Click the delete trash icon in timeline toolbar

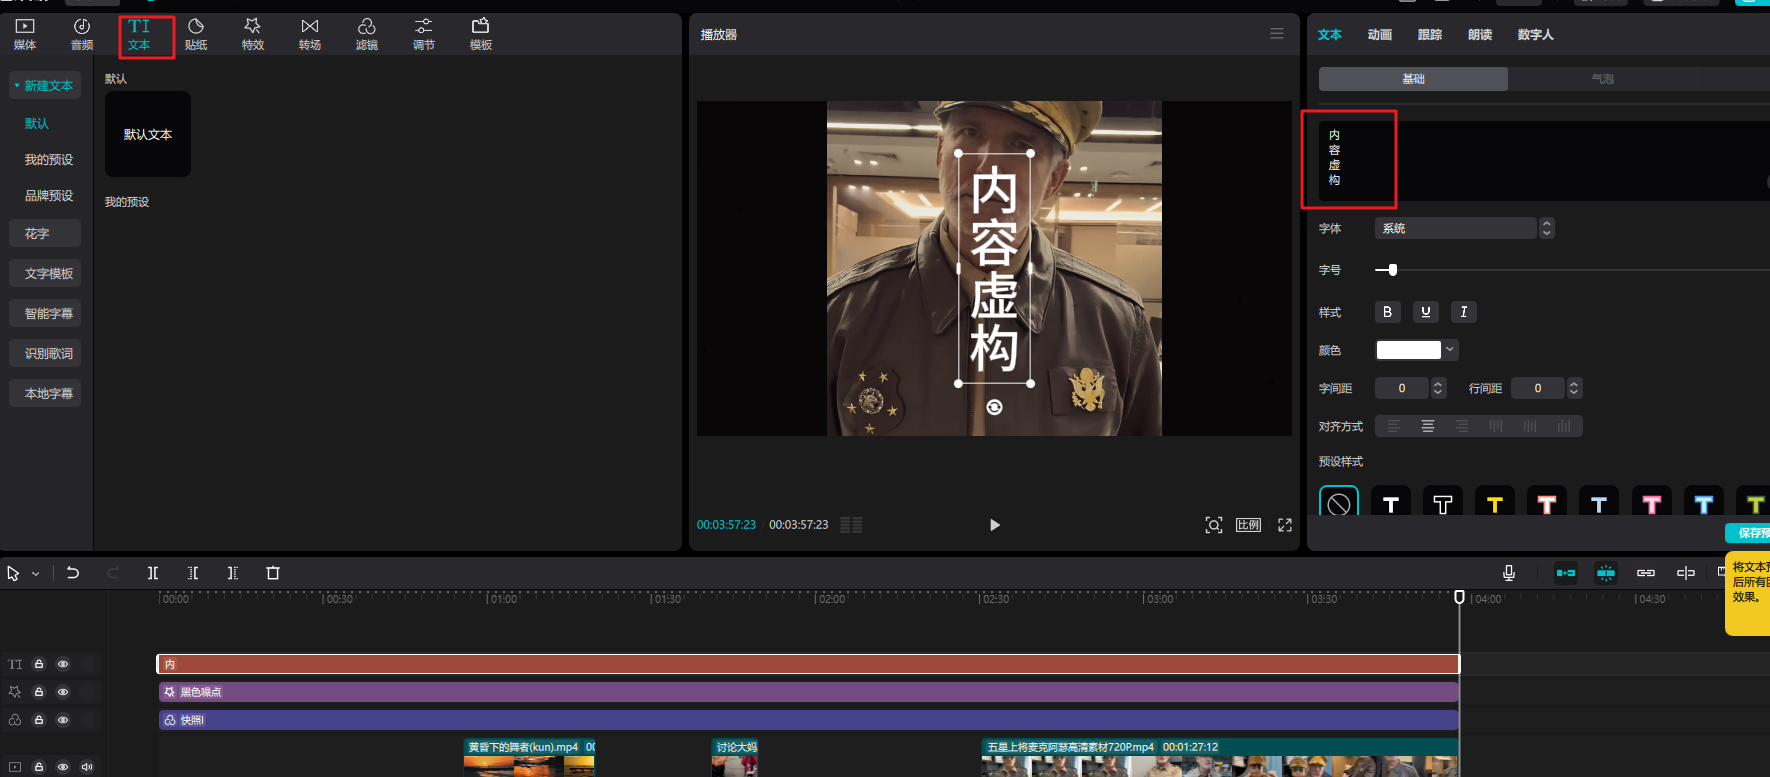[273, 573]
